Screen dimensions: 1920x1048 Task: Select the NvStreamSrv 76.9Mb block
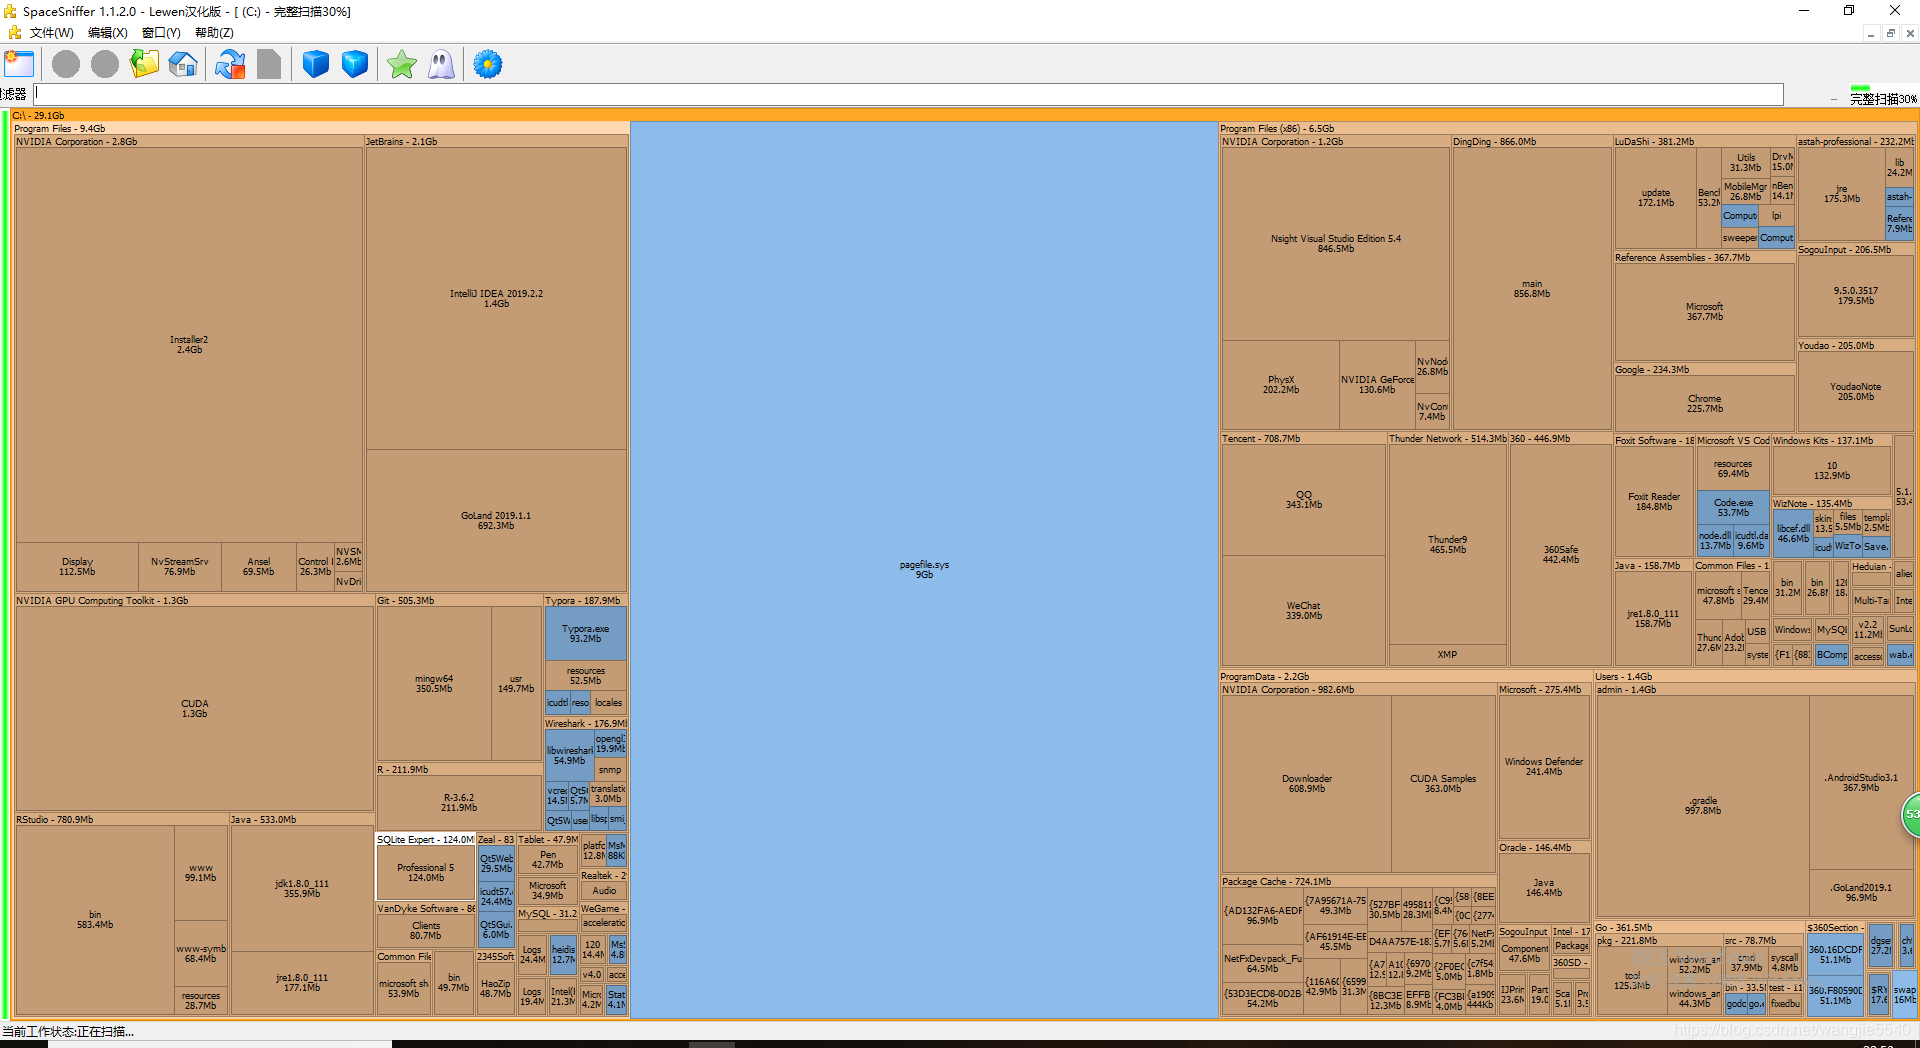click(x=180, y=567)
